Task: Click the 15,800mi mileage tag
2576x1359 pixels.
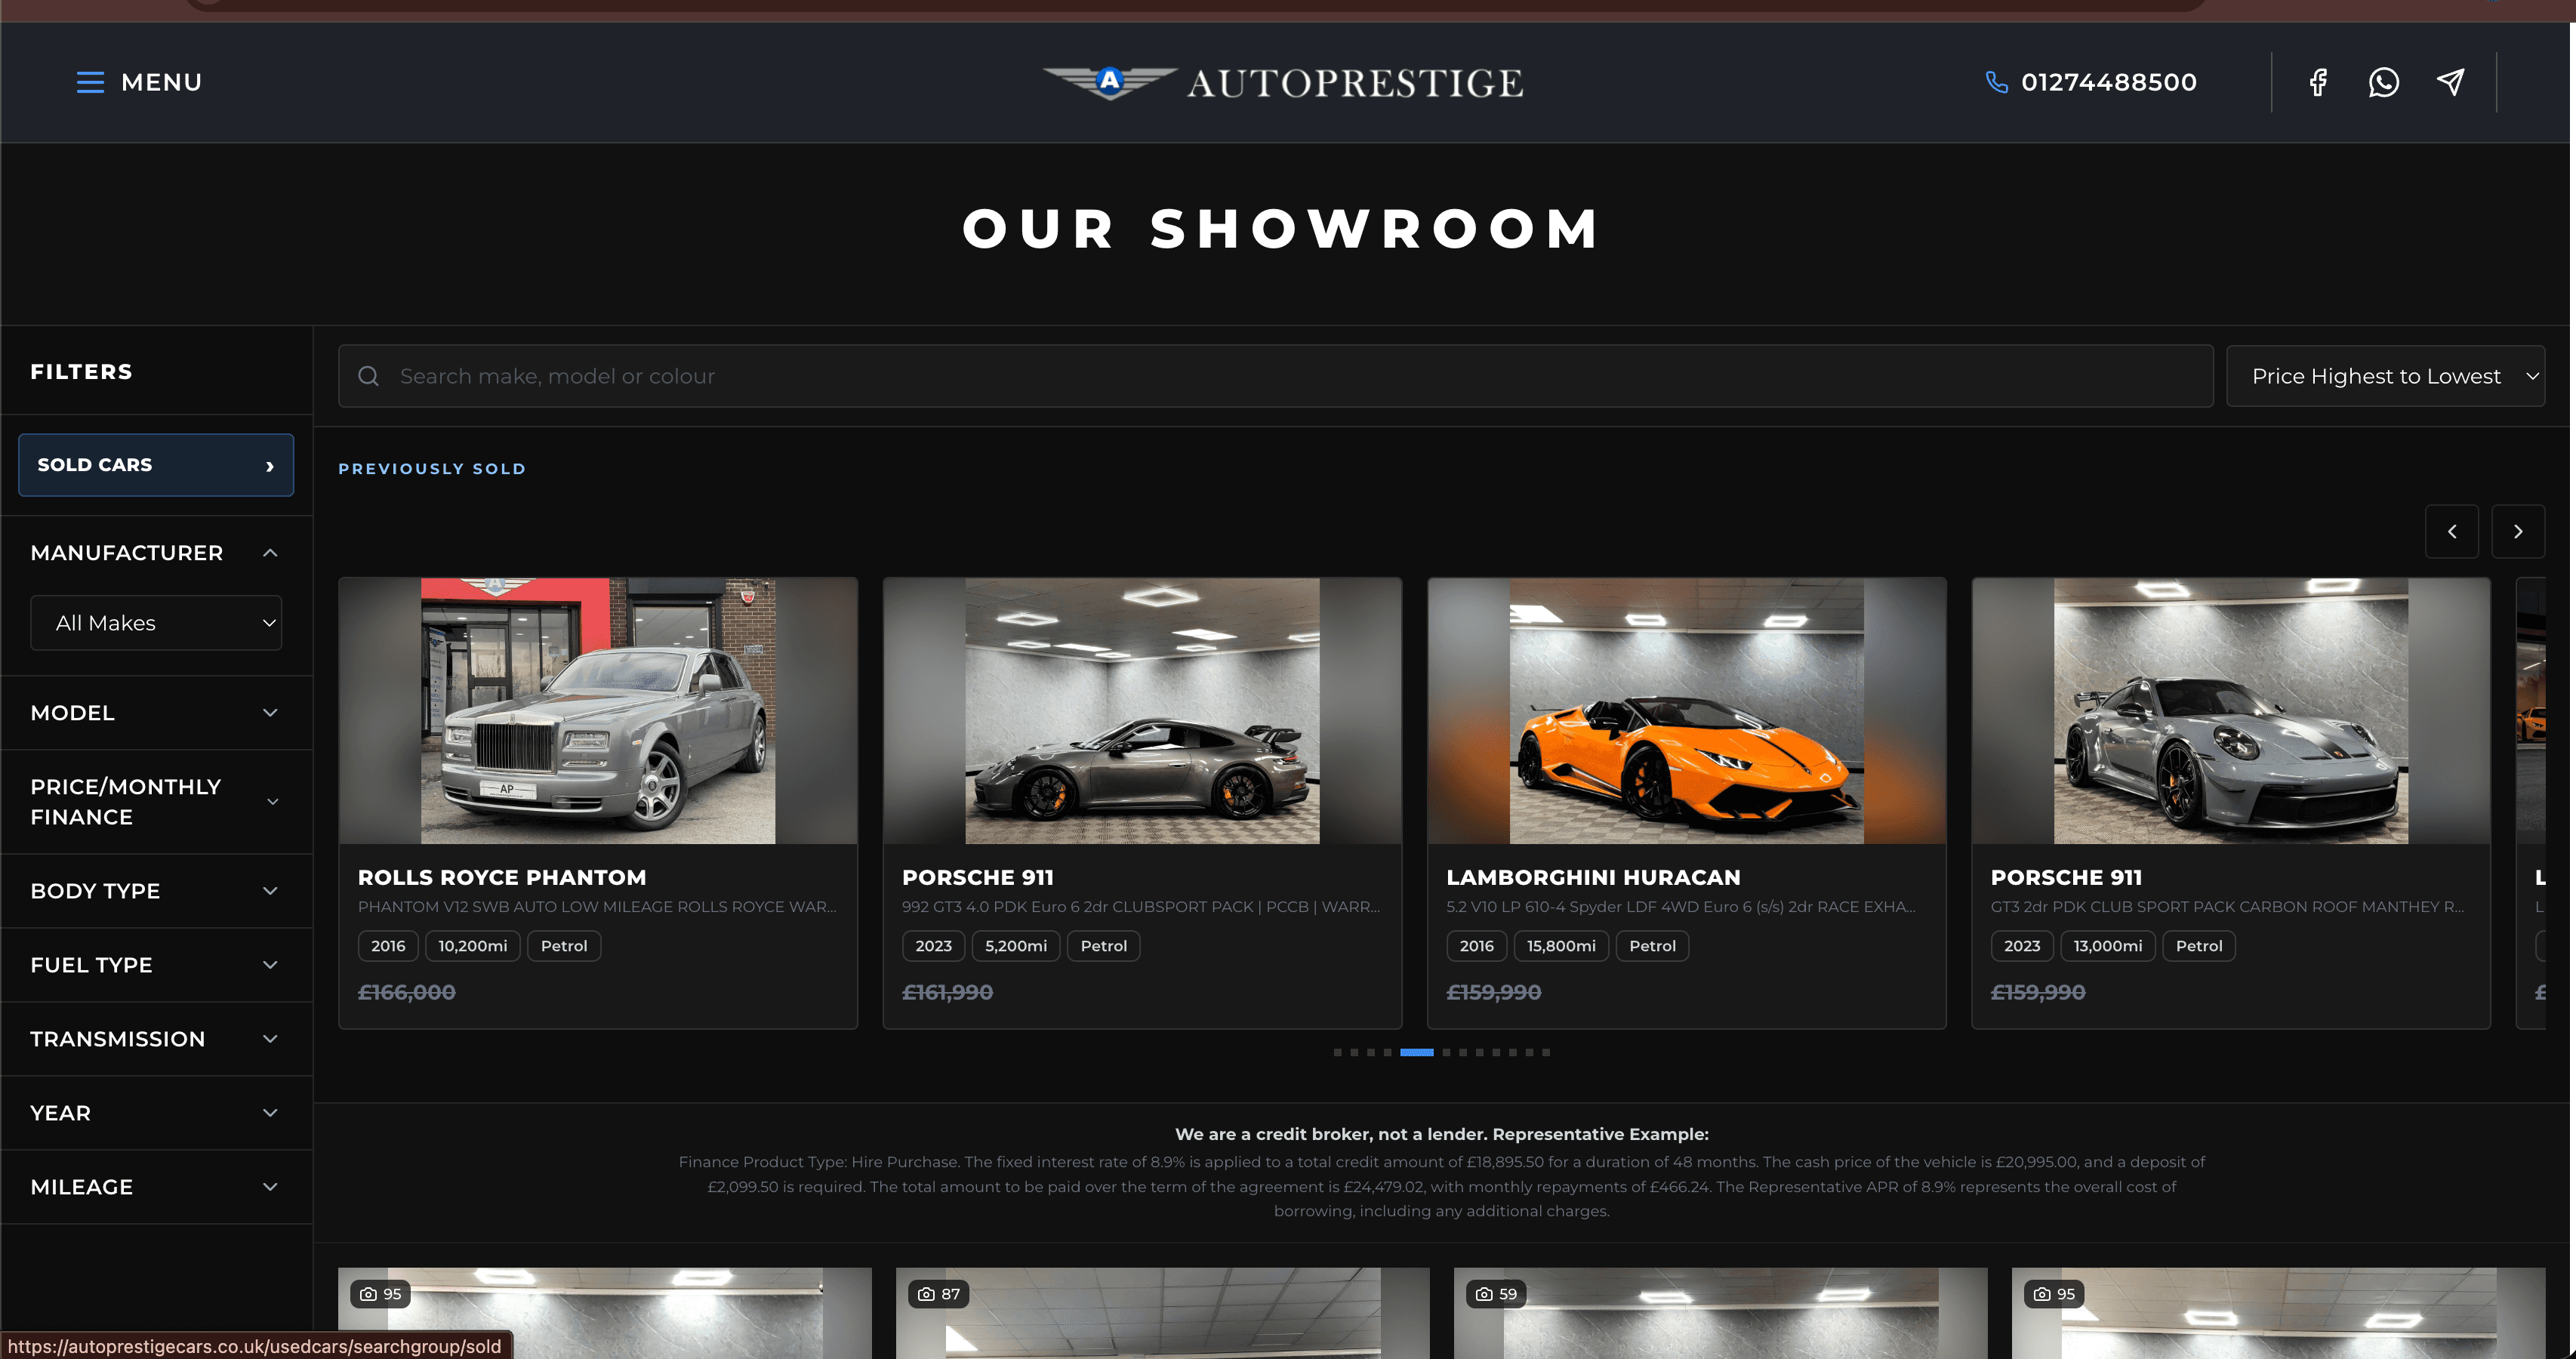Action: click(1561, 946)
